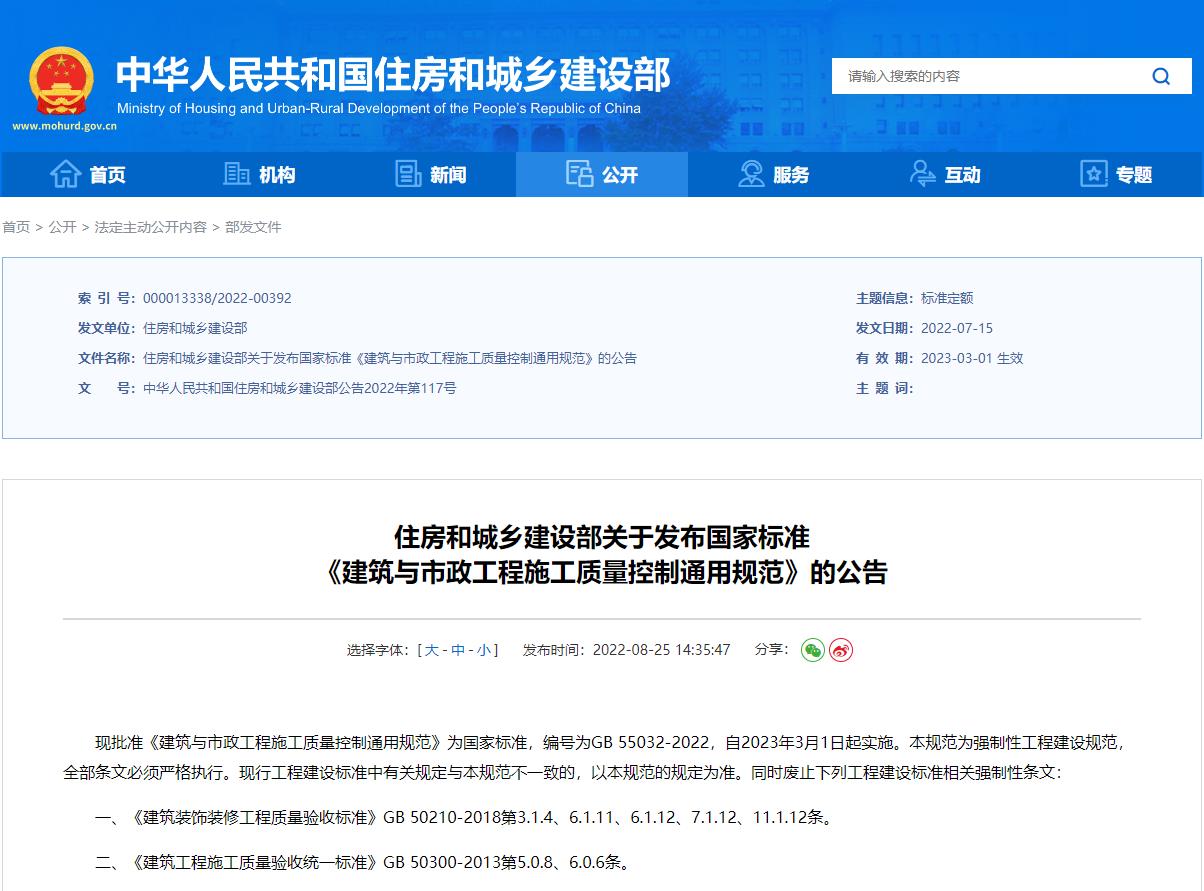Focus the search input field
Screen dimensions: 1204x891
click(x=985, y=76)
